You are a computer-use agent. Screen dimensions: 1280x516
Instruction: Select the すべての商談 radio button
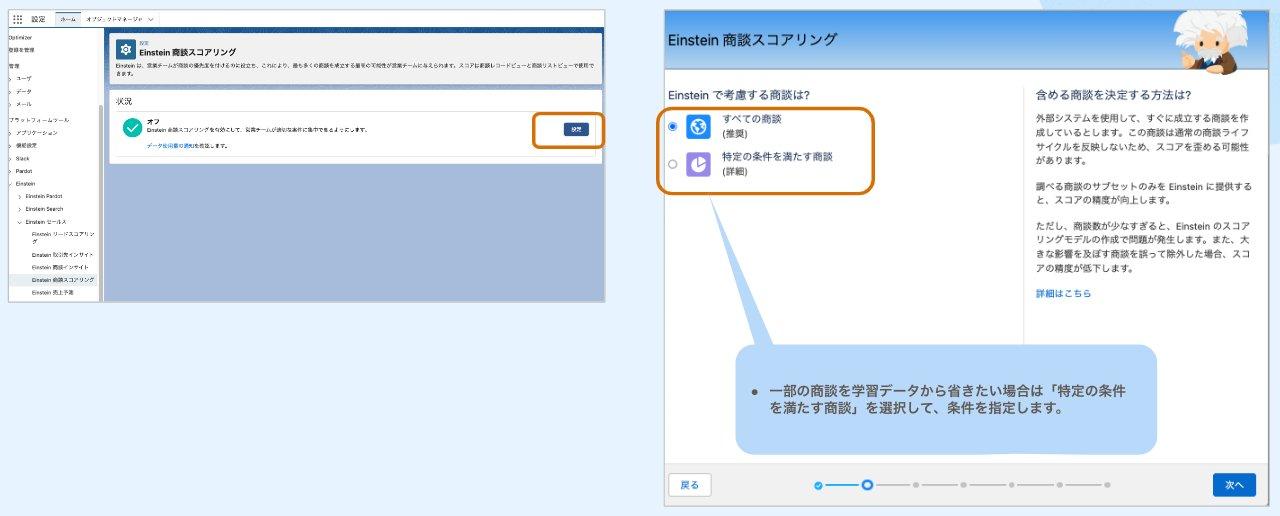click(672, 126)
